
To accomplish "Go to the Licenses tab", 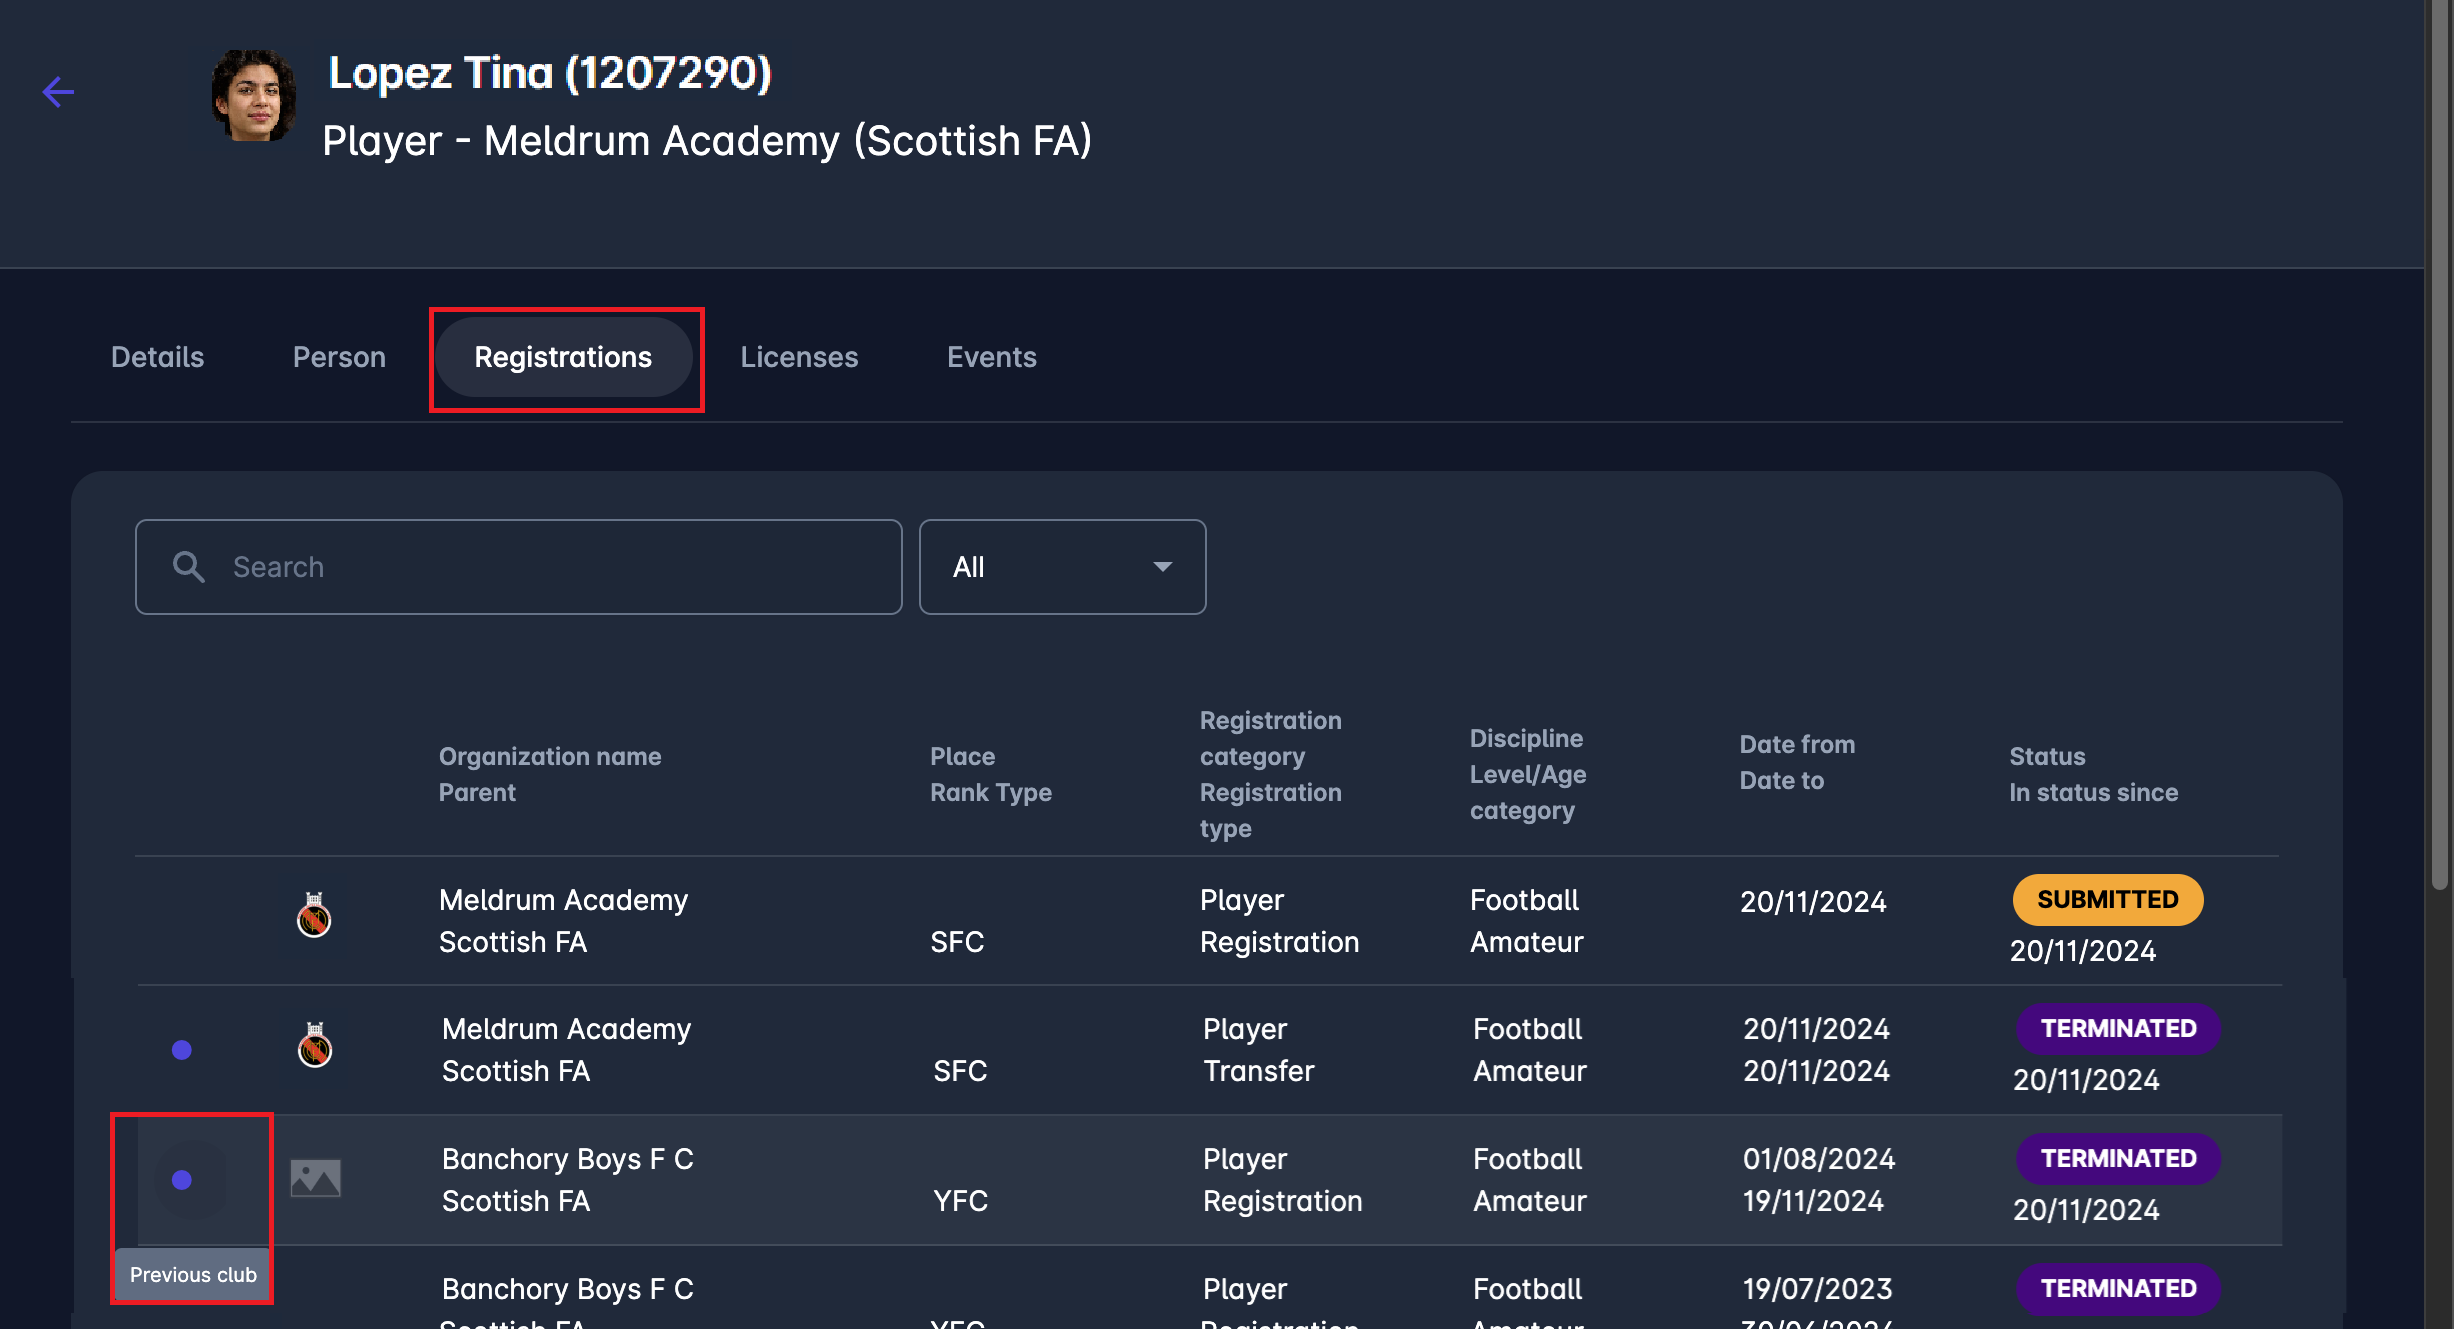I will click(799, 357).
